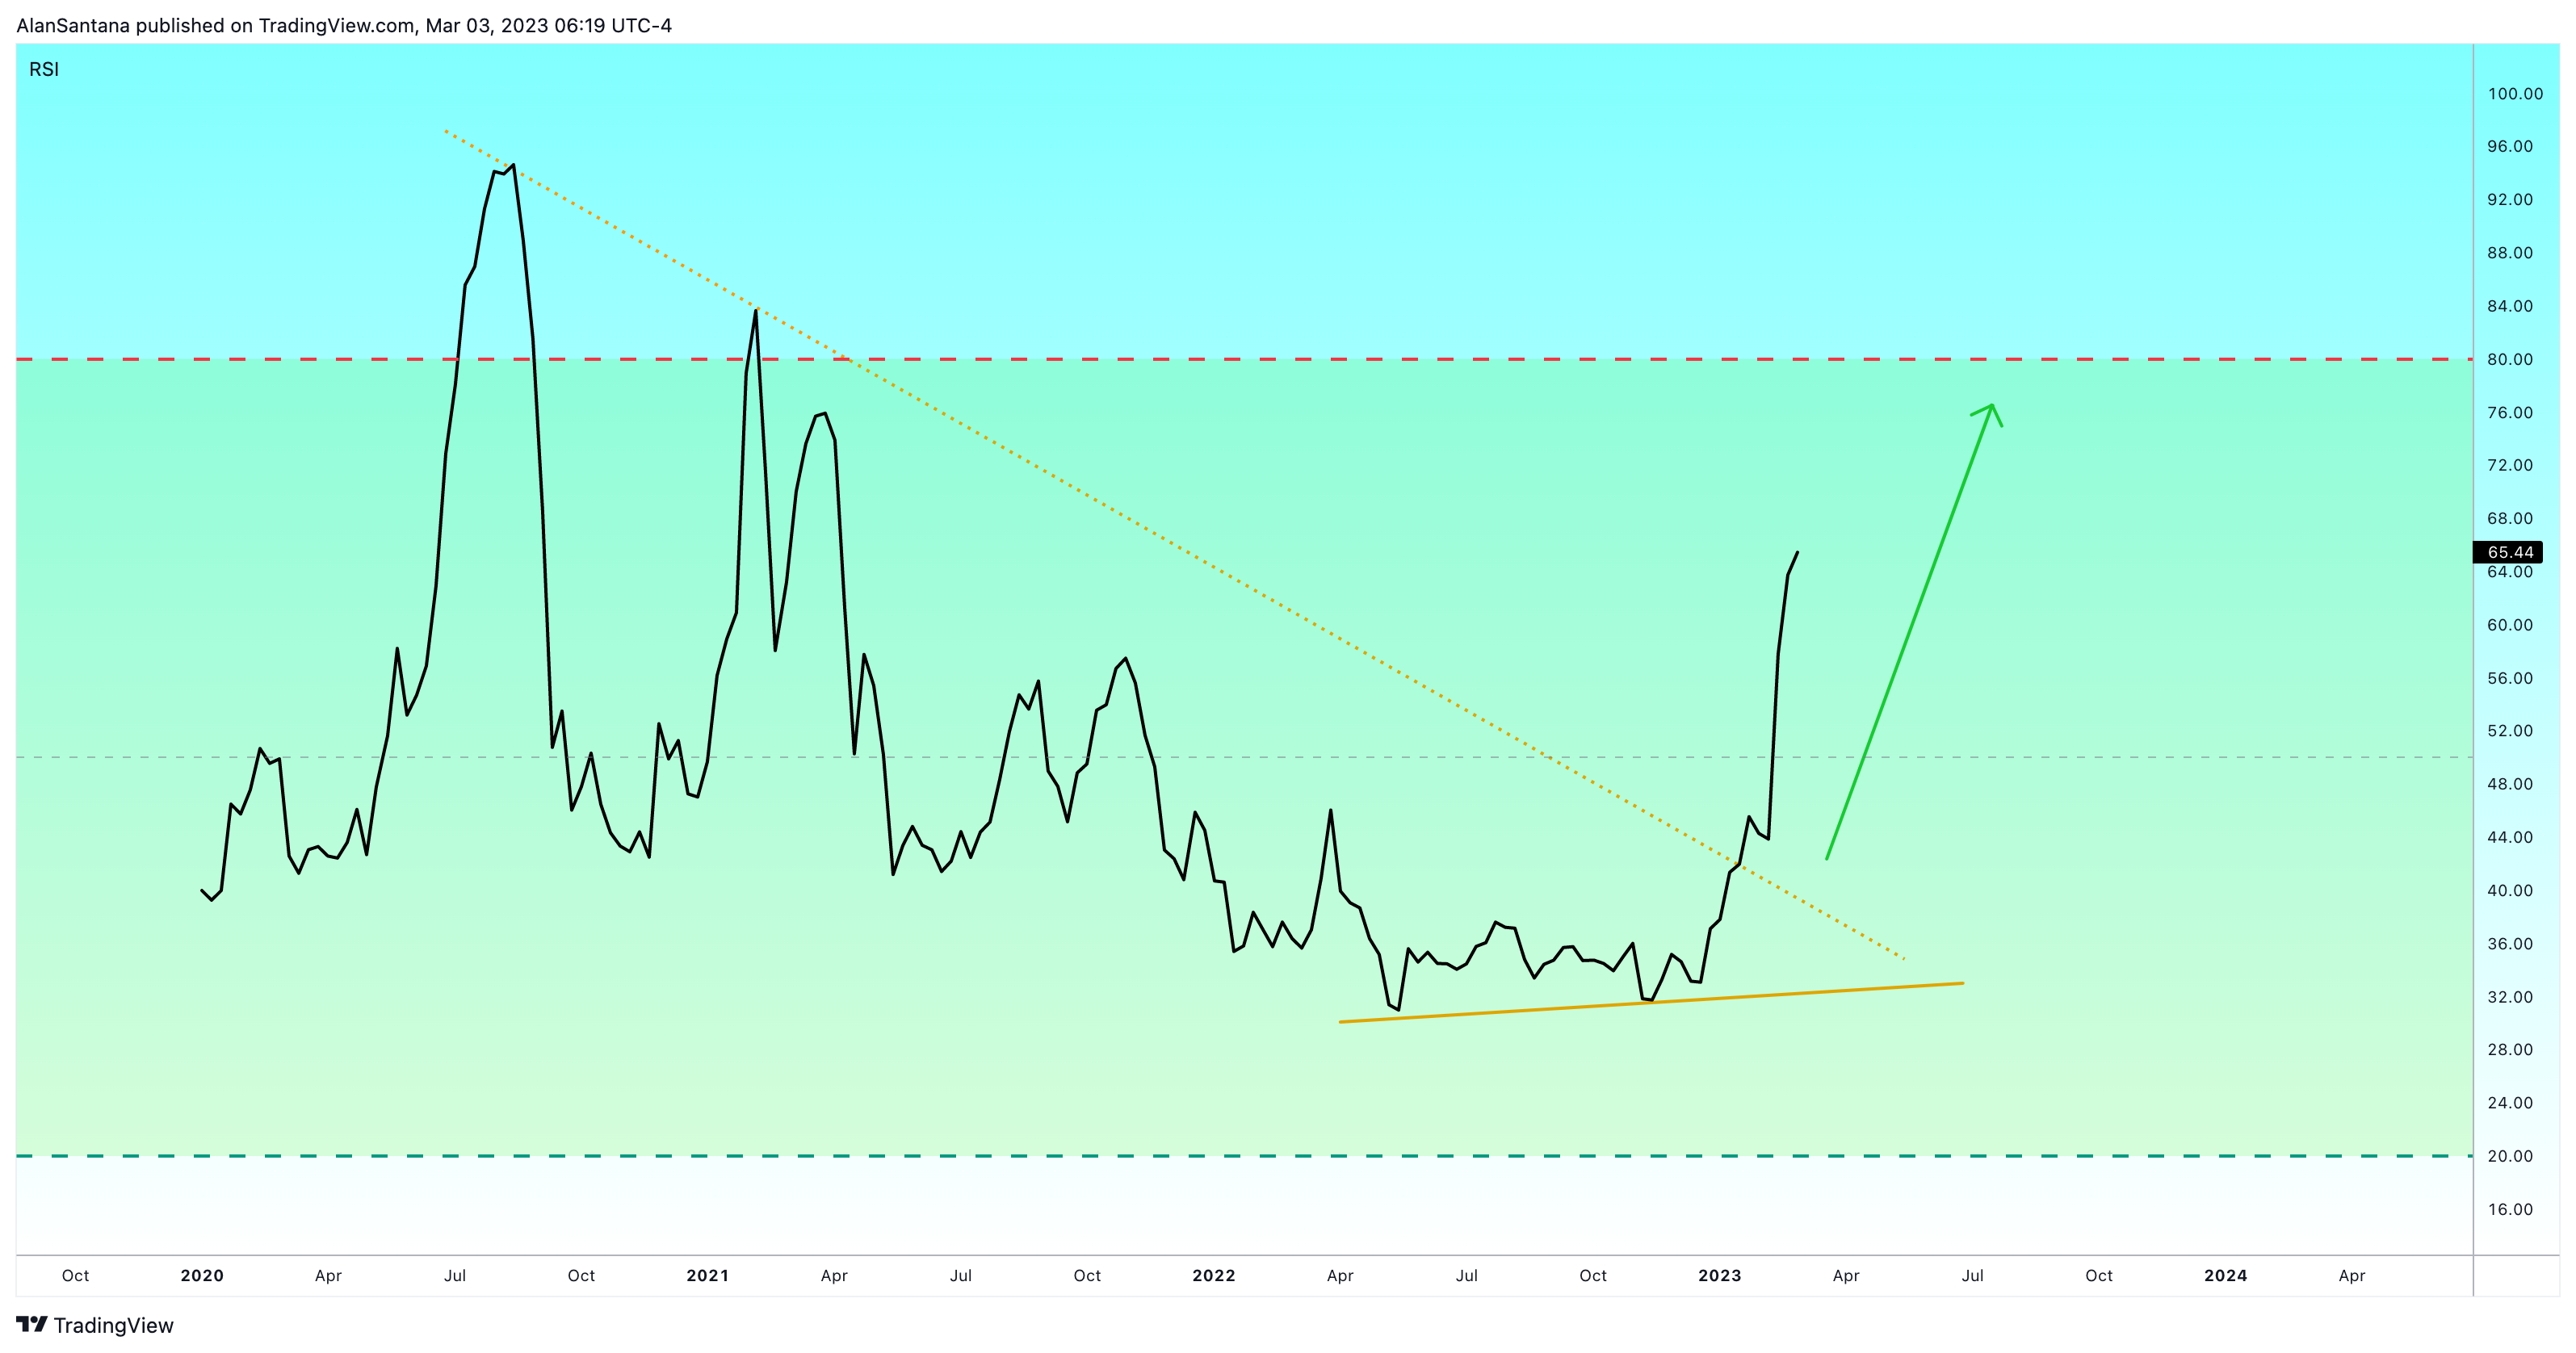The height and width of the screenshot is (1353, 2576).
Task: Click the 40.00 price scale label
Action: 2510,890
